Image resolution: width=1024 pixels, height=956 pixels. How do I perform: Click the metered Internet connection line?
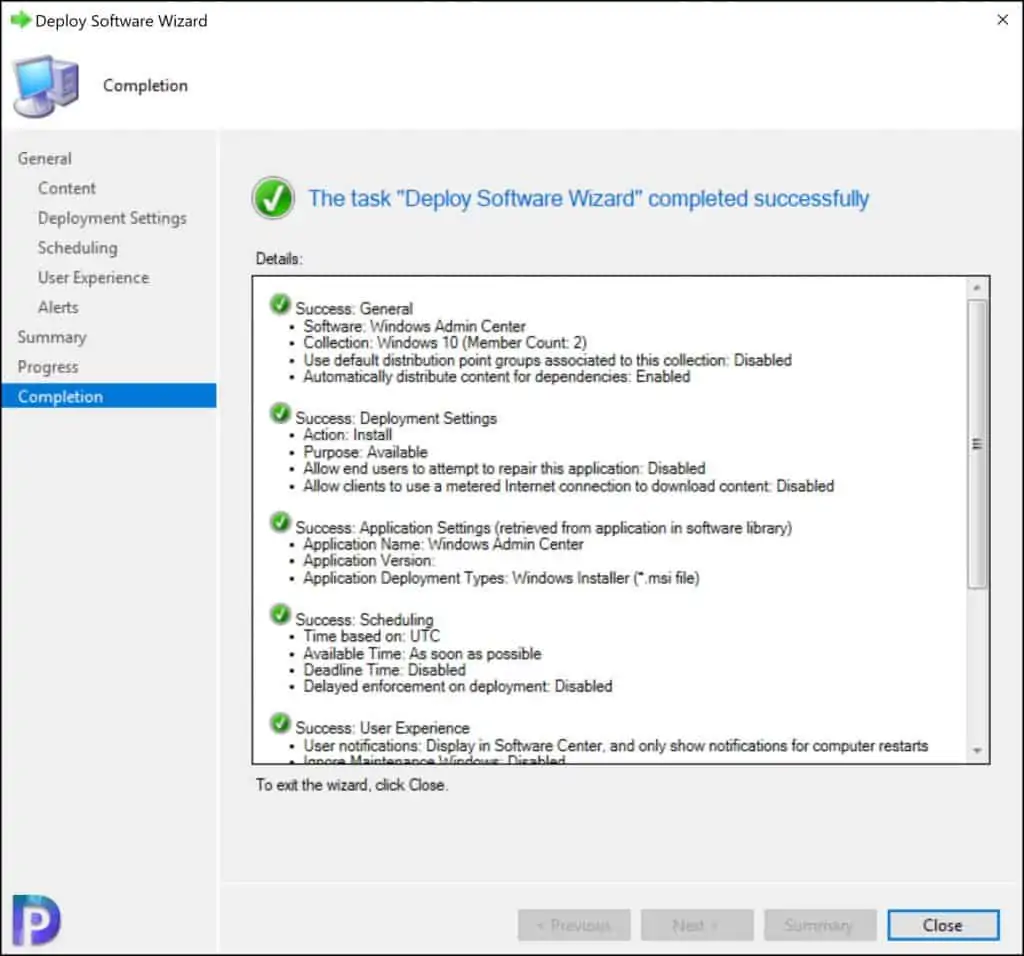point(568,486)
